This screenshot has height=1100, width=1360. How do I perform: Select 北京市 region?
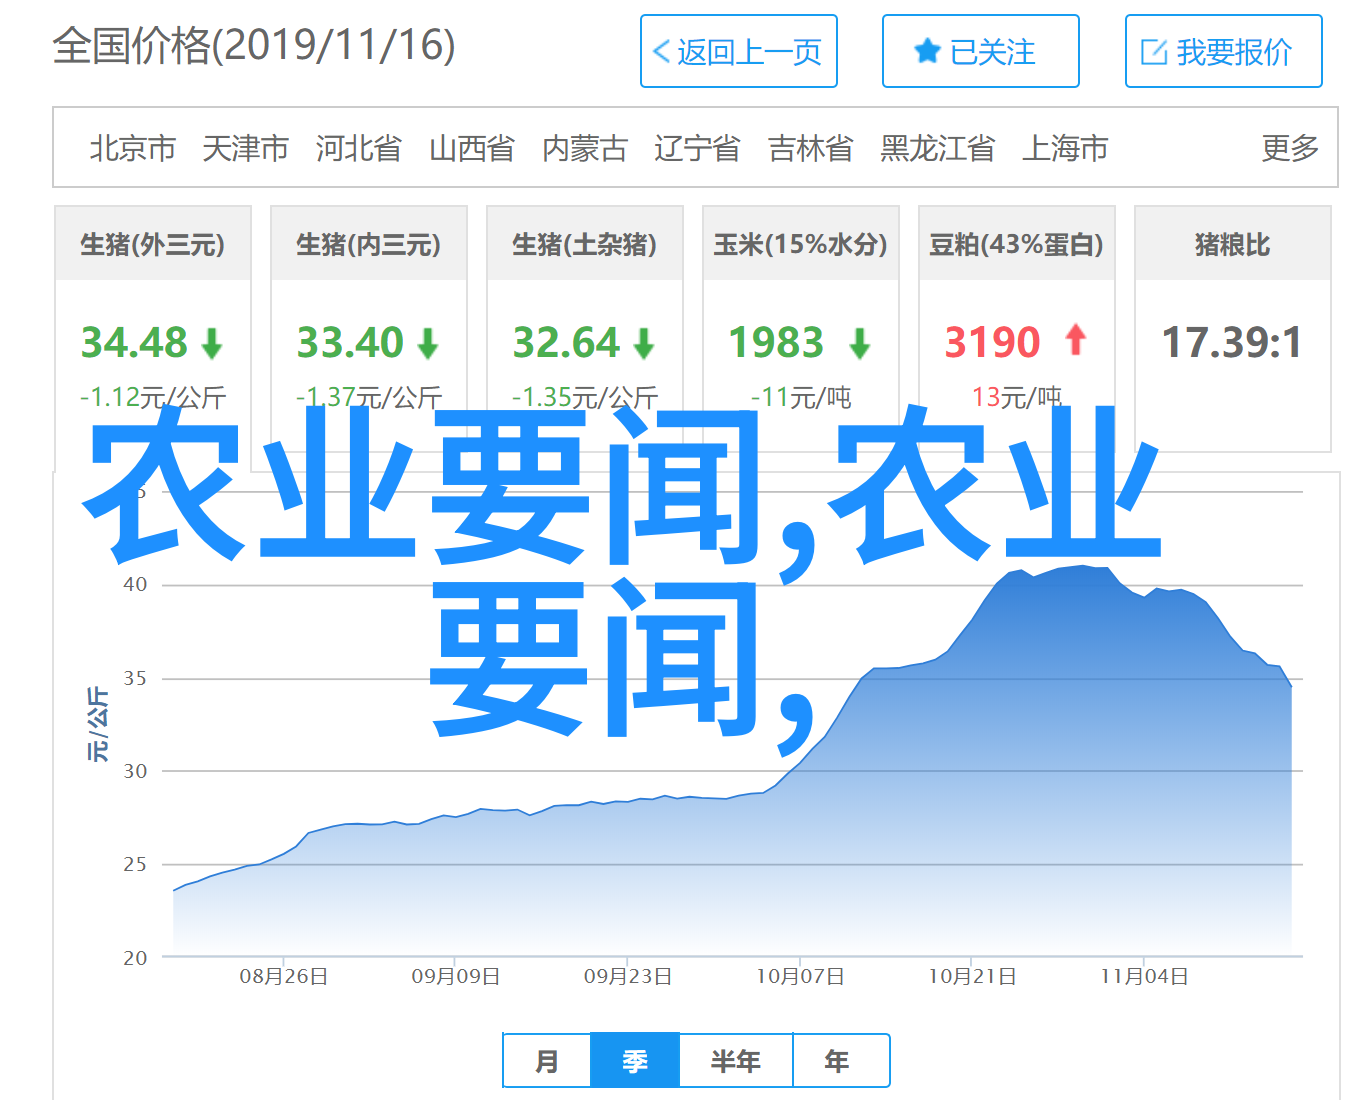[x=133, y=148]
